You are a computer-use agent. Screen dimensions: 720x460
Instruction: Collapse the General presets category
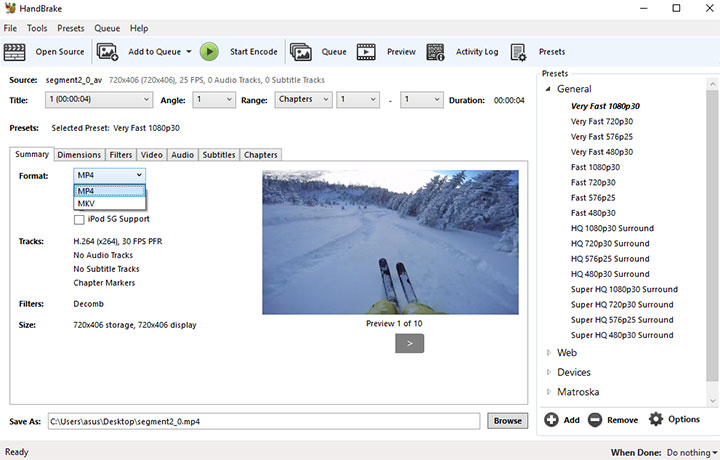pyautogui.click(x=548, y=90)
